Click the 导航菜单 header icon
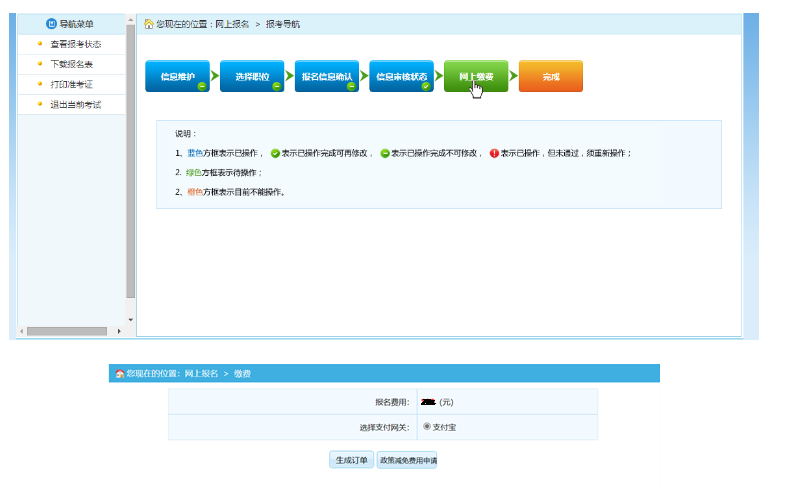Image resolution: width=797 pixels, height=485 pixels. pyautogui.click(x=51, y=24)
